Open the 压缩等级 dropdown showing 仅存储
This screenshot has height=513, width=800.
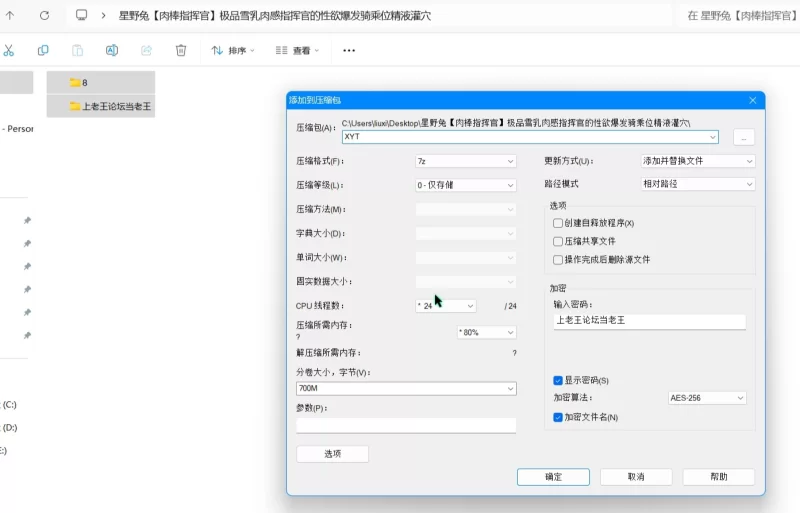point(465,185)
